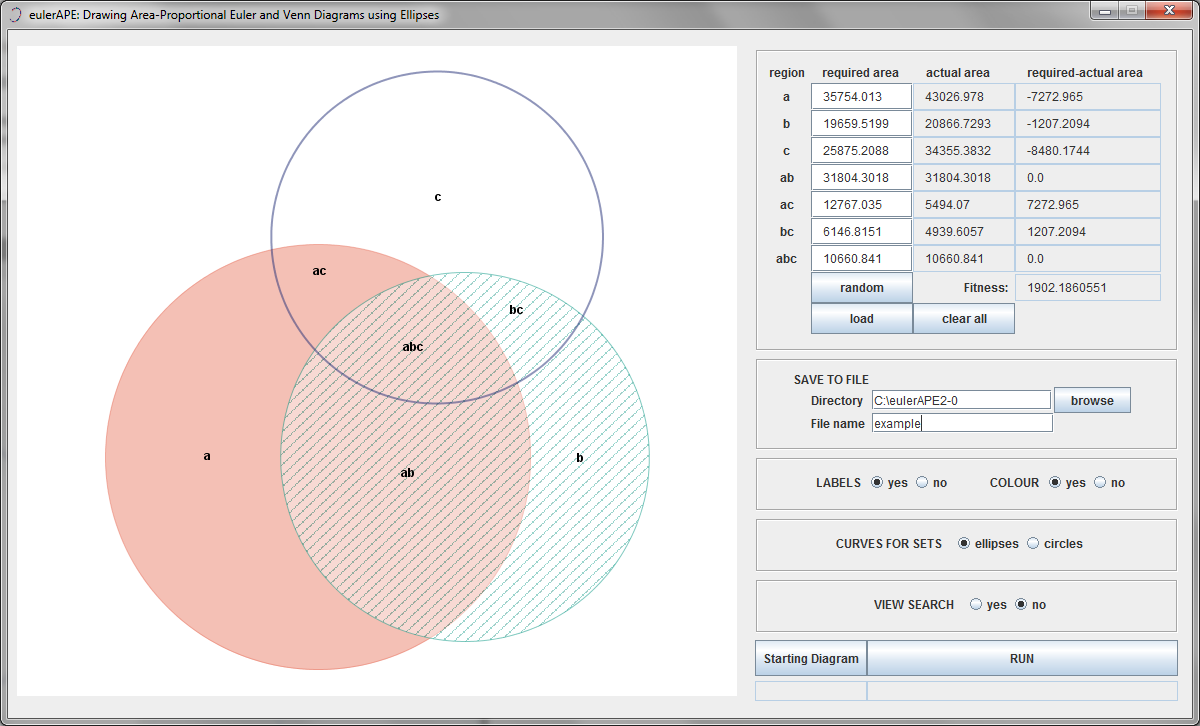The image size is (1200, 726).
Task: Edit required area for region bc
Action: click(x=862, y=232)
